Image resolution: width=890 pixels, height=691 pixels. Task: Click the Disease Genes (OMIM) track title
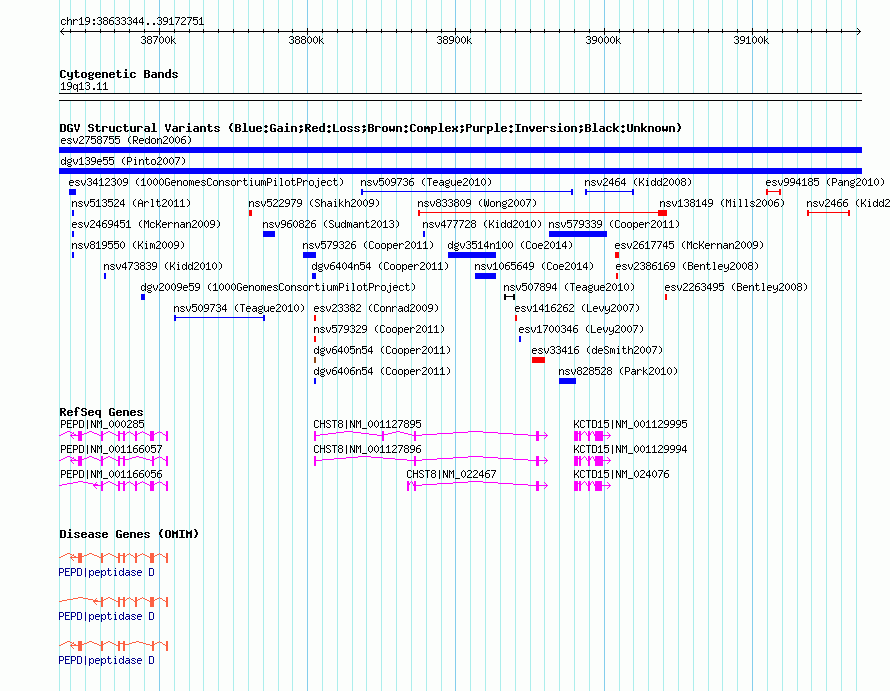(129, 534)
